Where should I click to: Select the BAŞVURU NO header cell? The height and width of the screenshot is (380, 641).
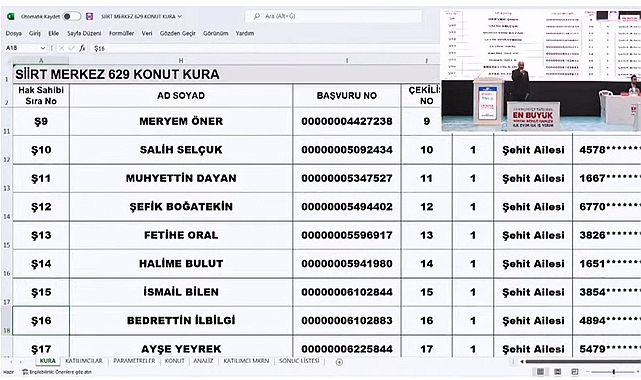coord(347,96)
